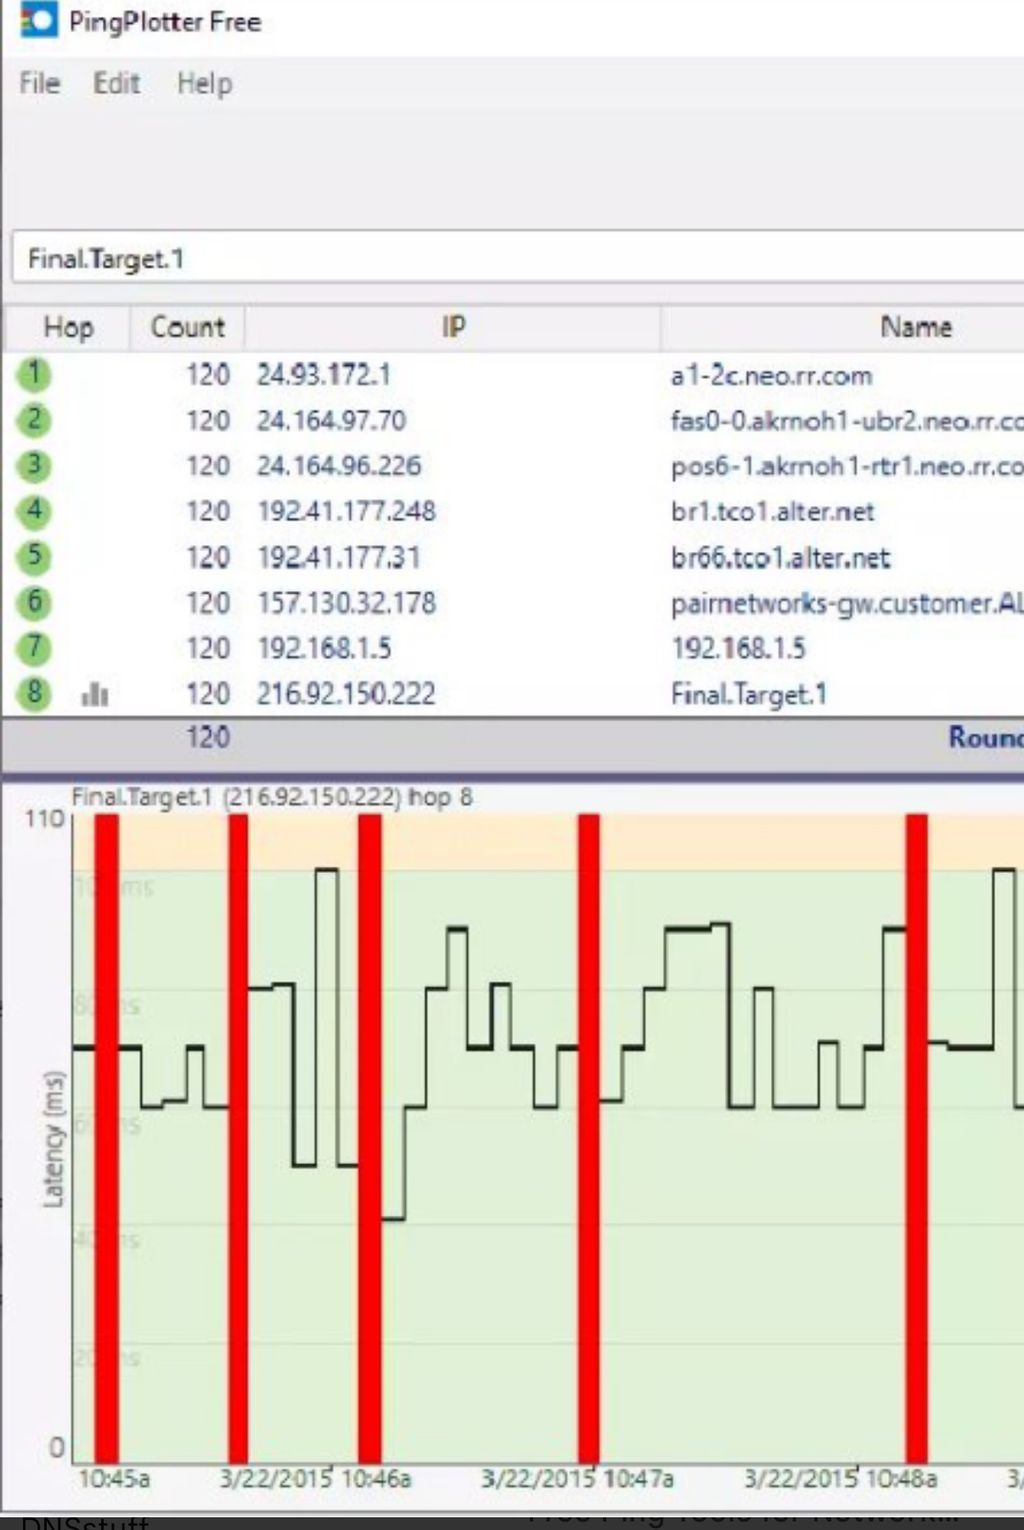This screenshot has width=1024, height=1530.
Task: Open the Help menu
Action: coord(205,83)
